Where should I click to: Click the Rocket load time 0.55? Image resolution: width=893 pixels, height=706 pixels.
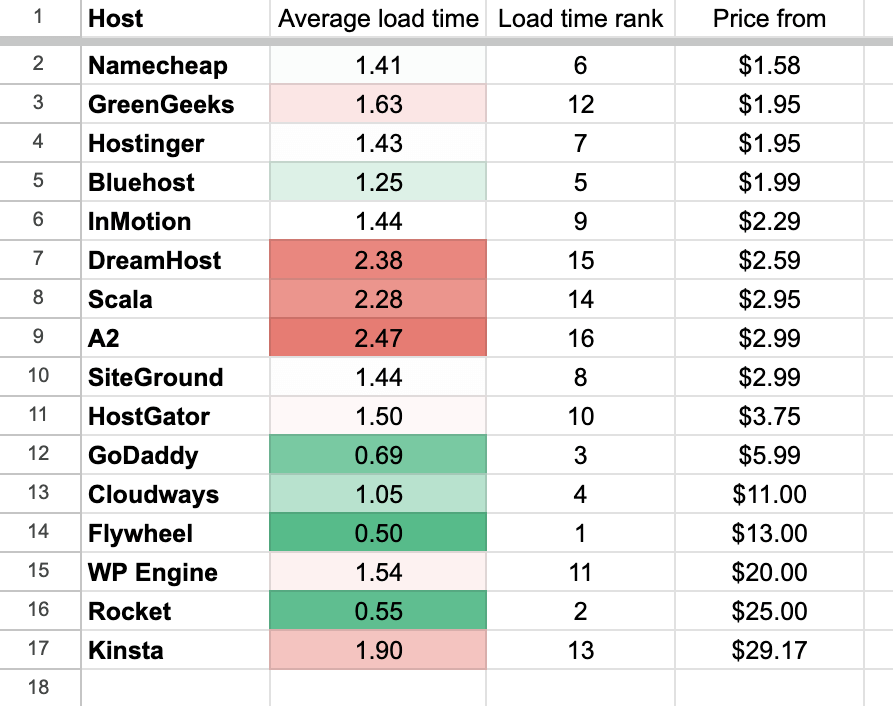click(x=378, y=612)
